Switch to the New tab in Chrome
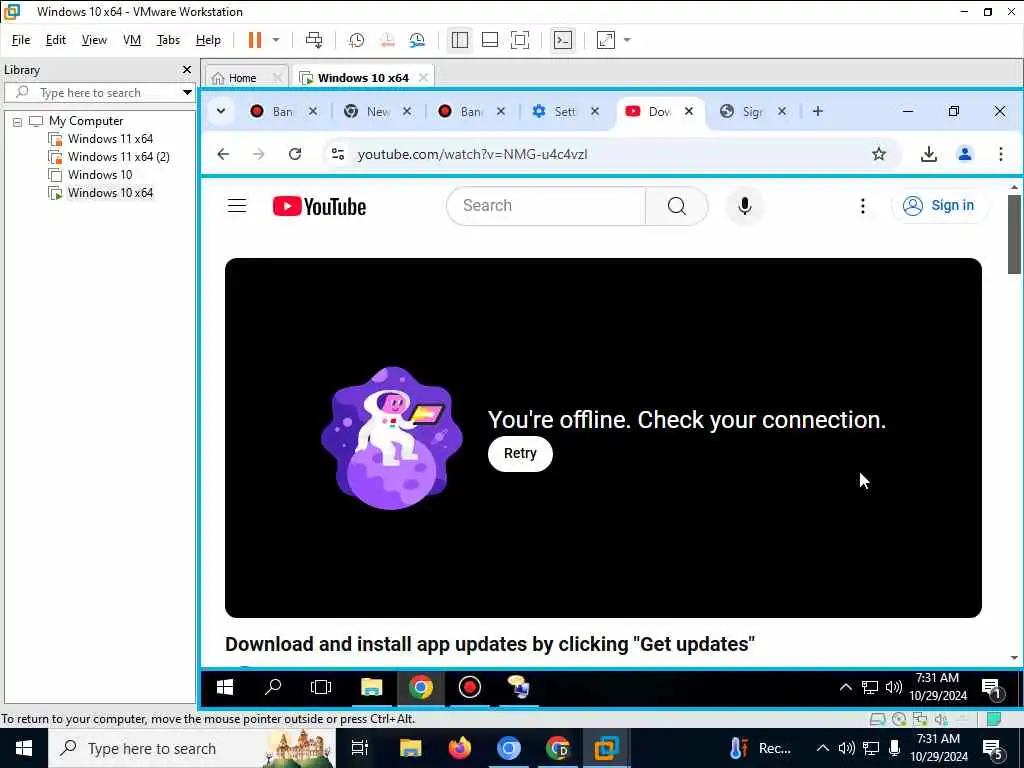This screenshot has height=768, width=1024. (370, 112)
